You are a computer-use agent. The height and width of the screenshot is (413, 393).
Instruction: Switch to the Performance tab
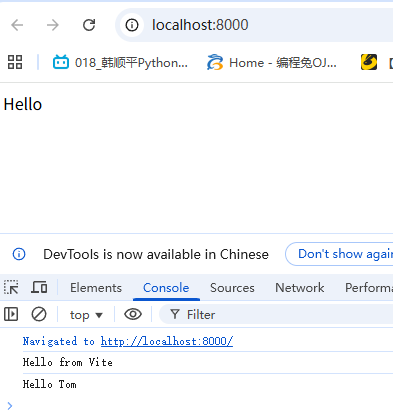tap(369, 288)
